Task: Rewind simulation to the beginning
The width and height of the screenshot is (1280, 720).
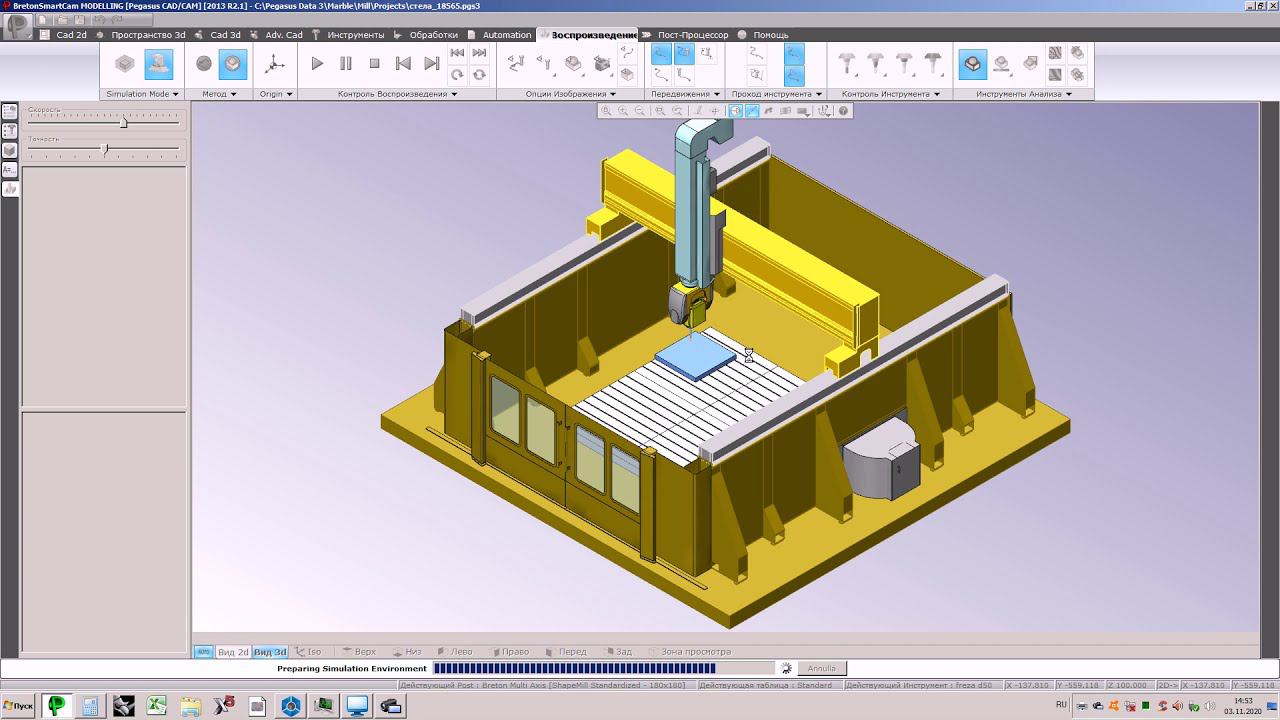Action: click(457, 53)
